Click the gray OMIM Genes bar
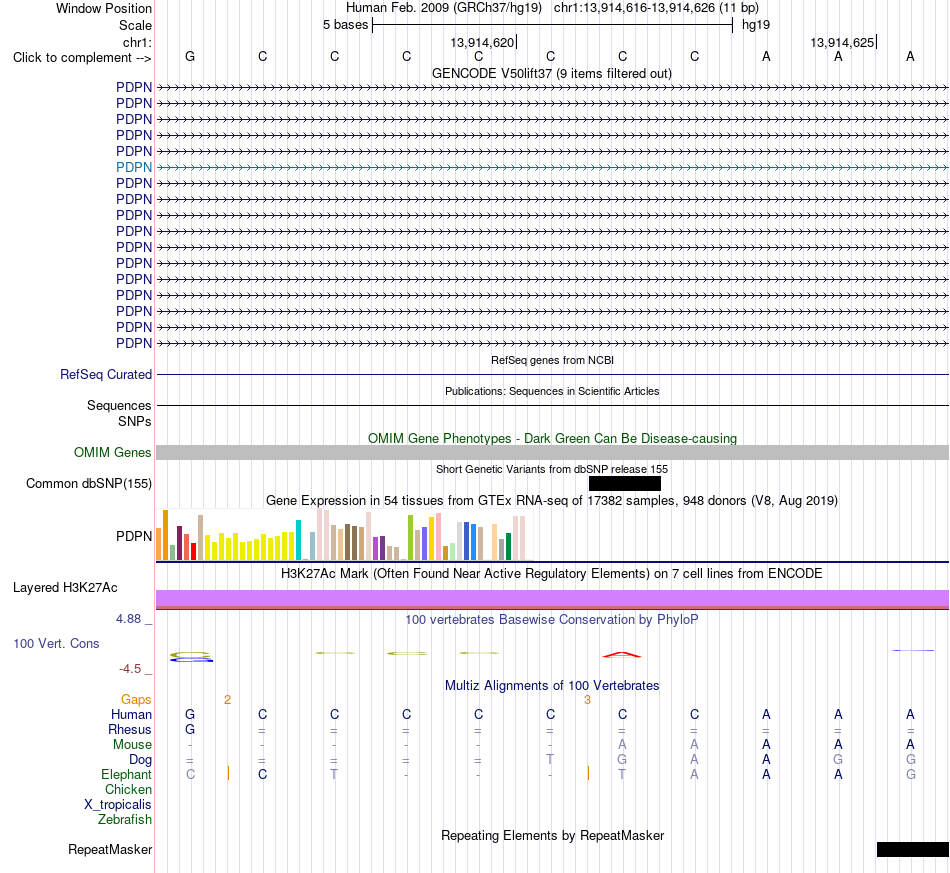The image size is (950, 873). [x=552, y=453]
